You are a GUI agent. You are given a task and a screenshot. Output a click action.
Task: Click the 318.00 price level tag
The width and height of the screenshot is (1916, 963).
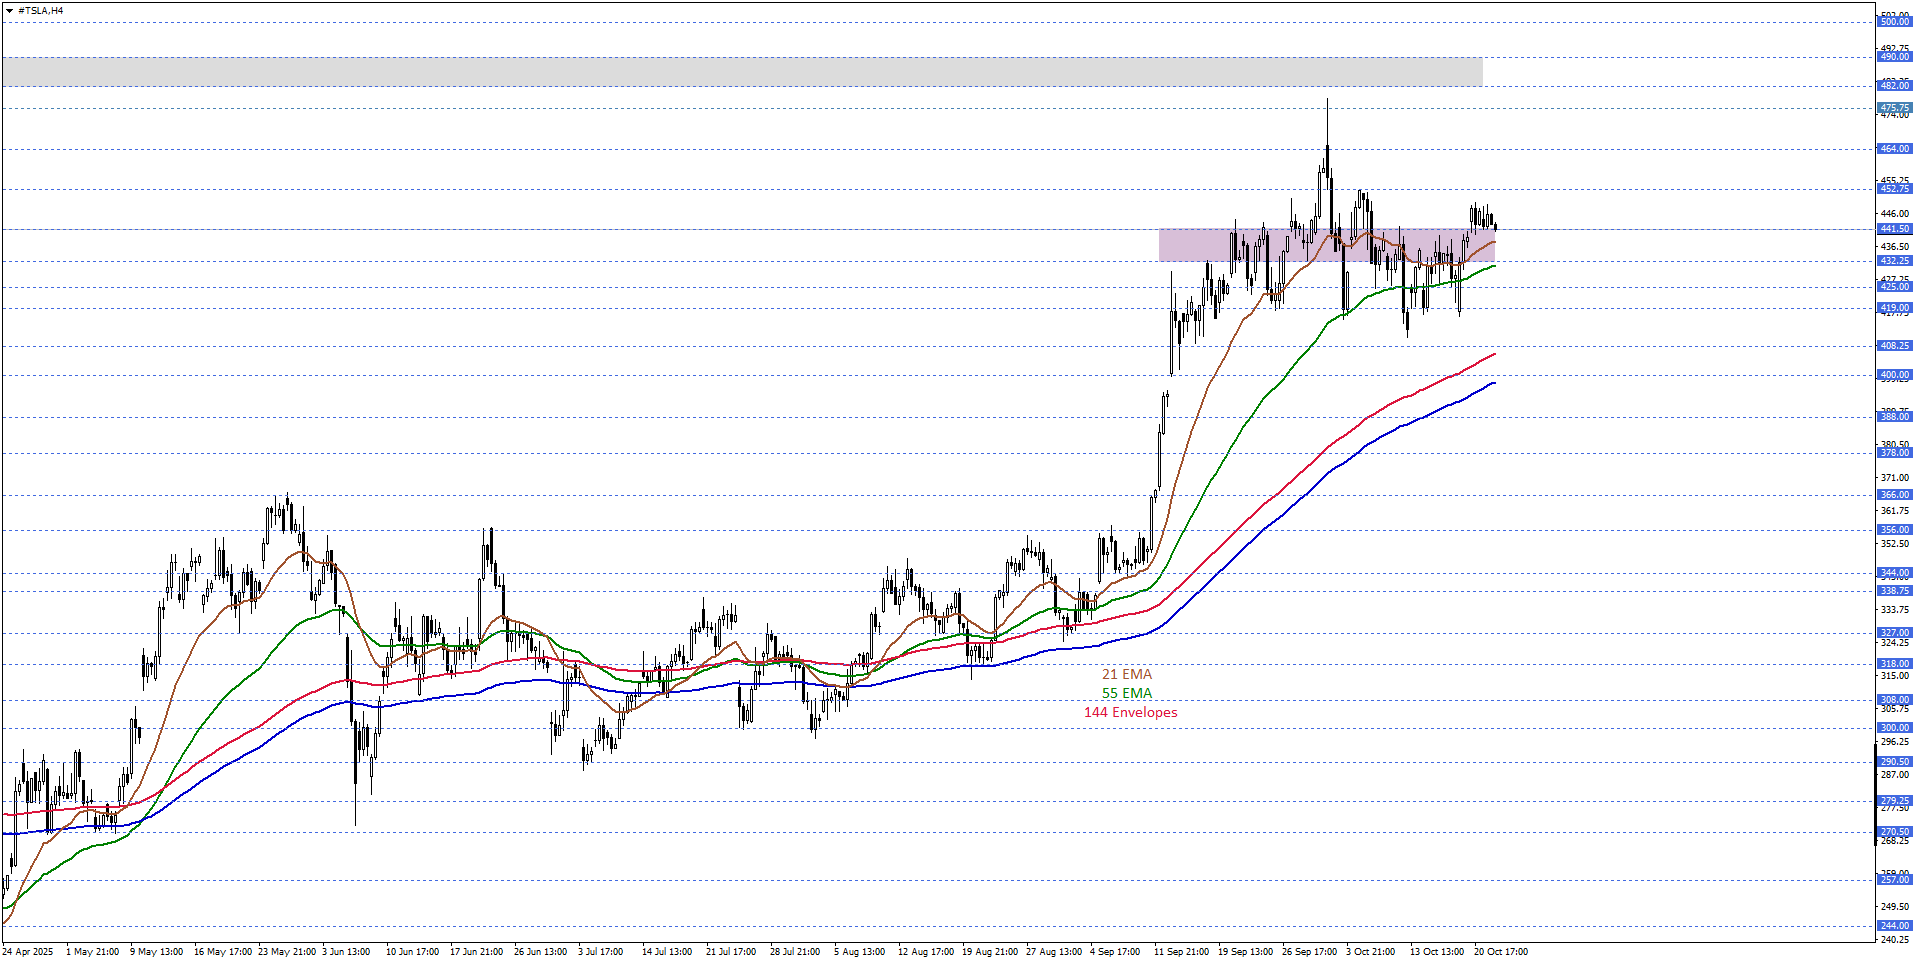1894,664
